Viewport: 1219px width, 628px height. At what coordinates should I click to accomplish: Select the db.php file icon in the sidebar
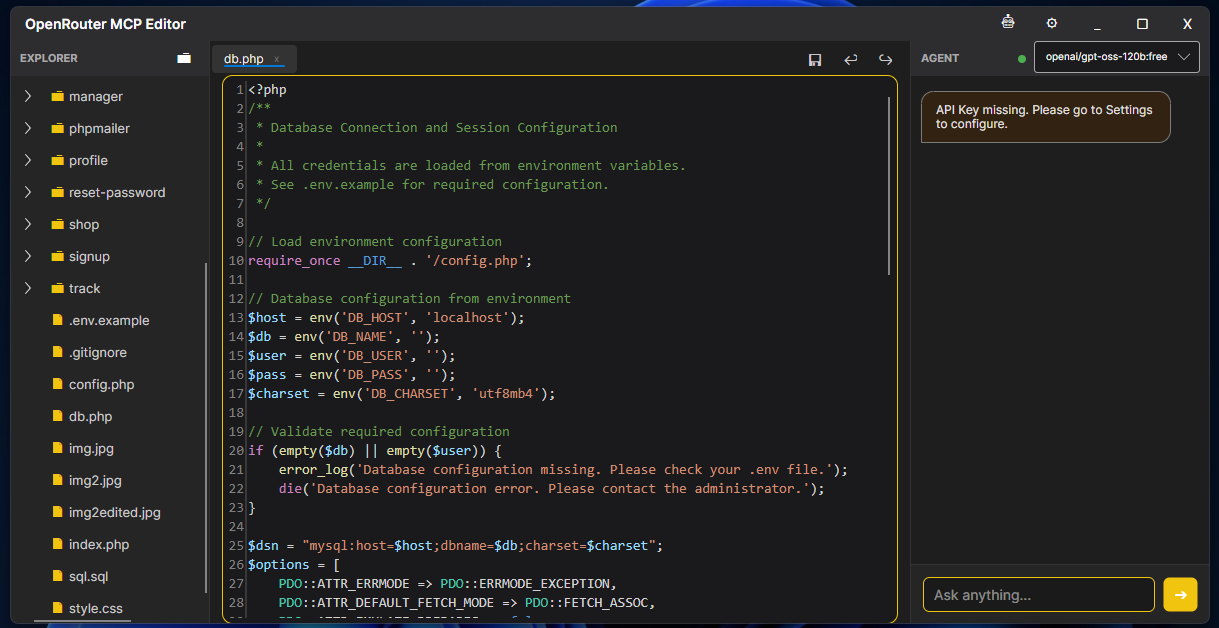coord(57,416)
